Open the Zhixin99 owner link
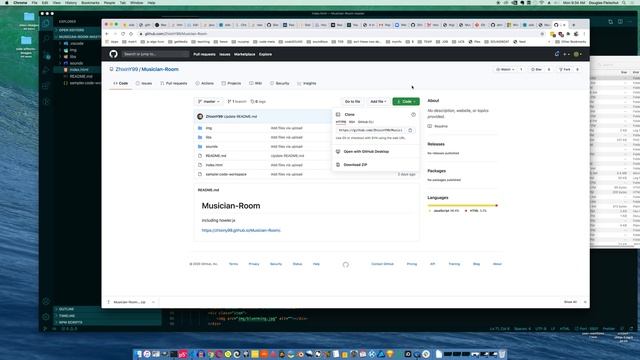 127,69
